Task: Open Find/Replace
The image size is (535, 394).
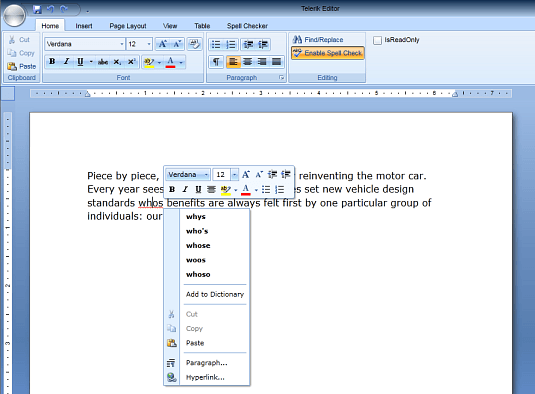Action: pyautogui.click(x=318, y=40)
